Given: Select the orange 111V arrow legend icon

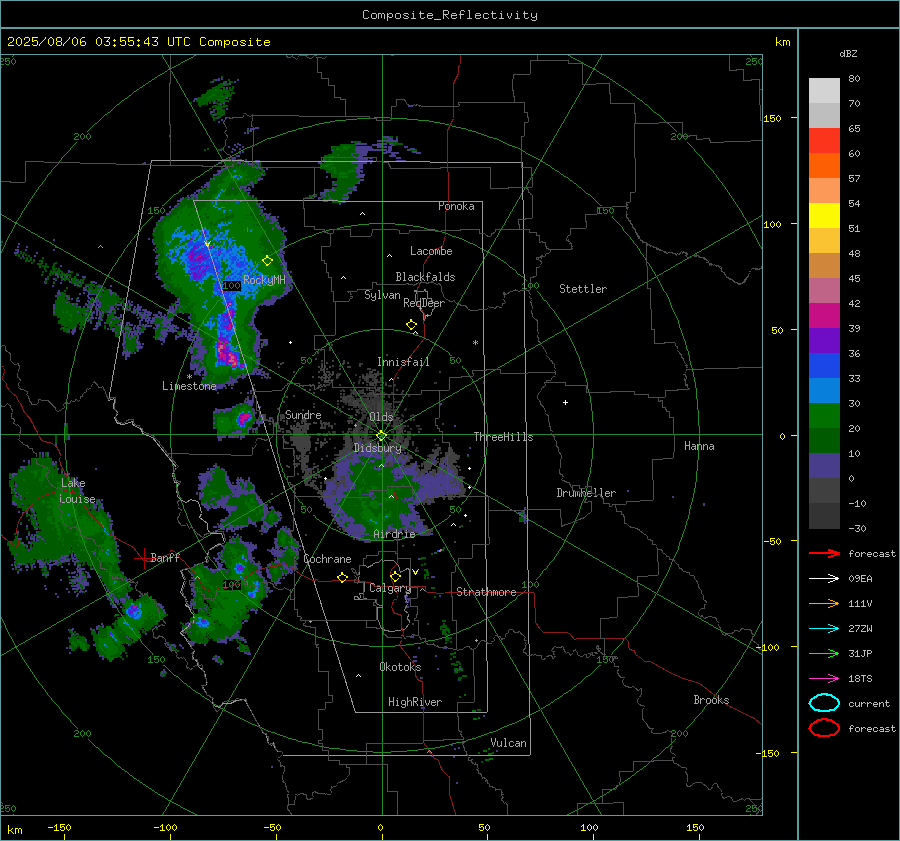Looking at the screenshot, I should (x=824, y=603).
